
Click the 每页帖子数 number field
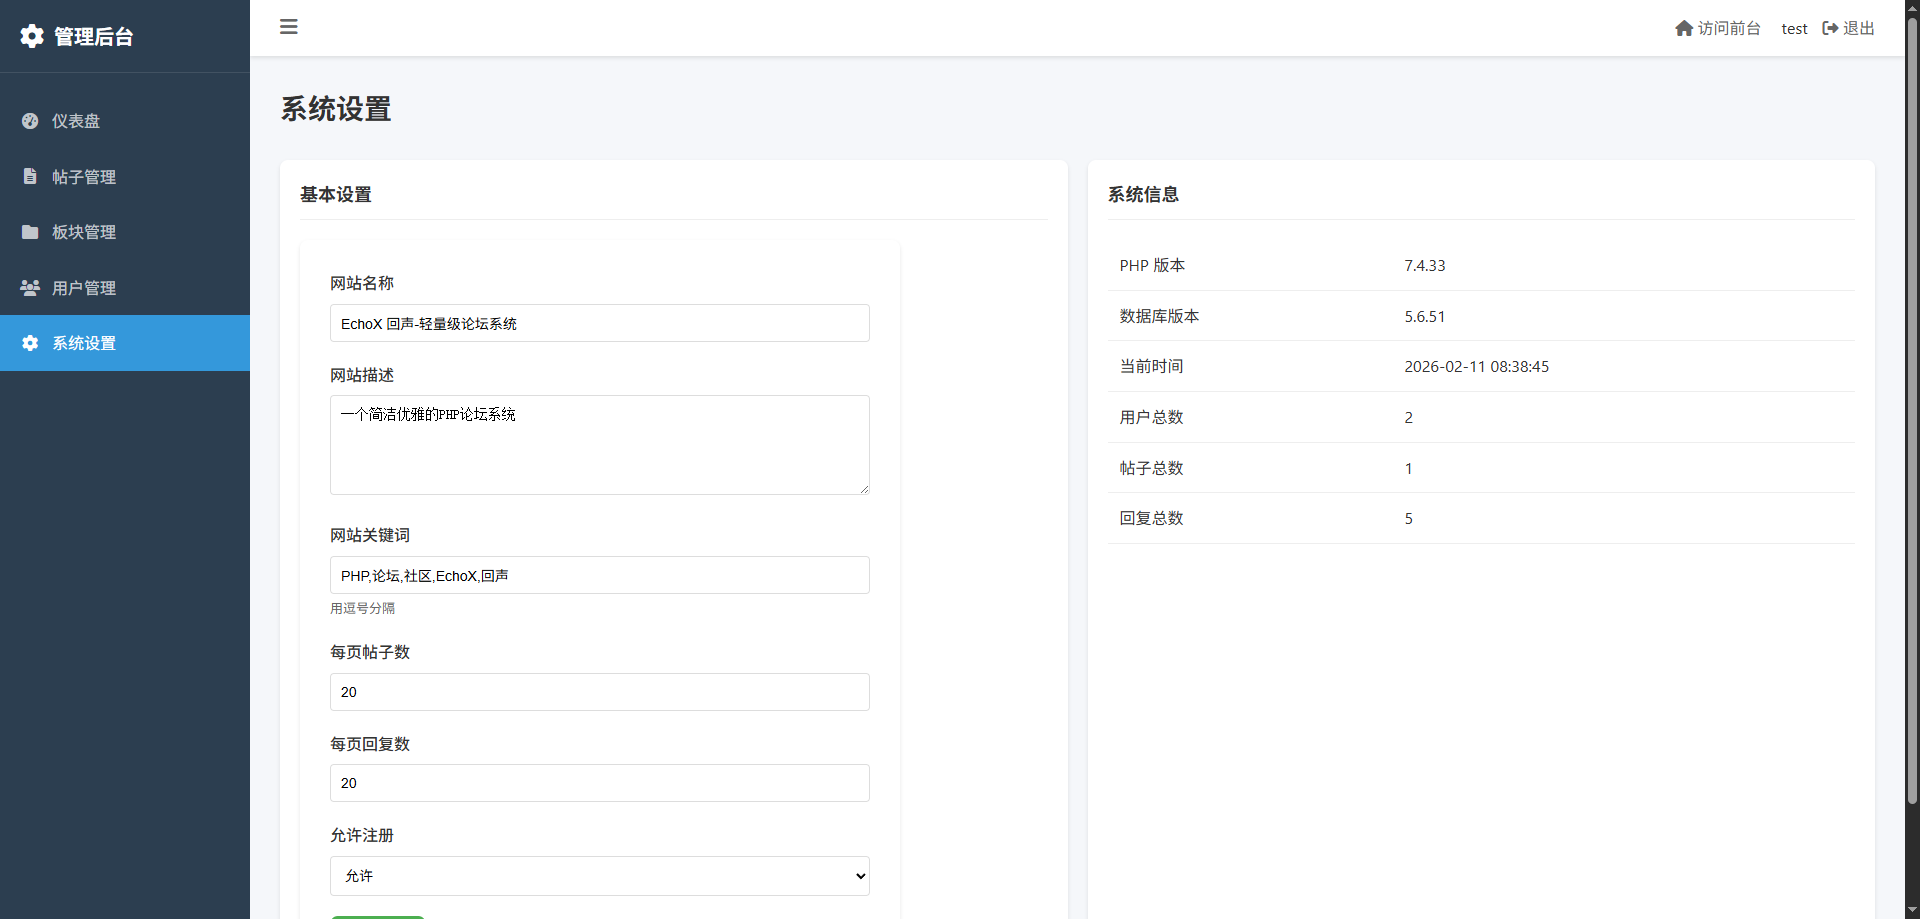599,692
